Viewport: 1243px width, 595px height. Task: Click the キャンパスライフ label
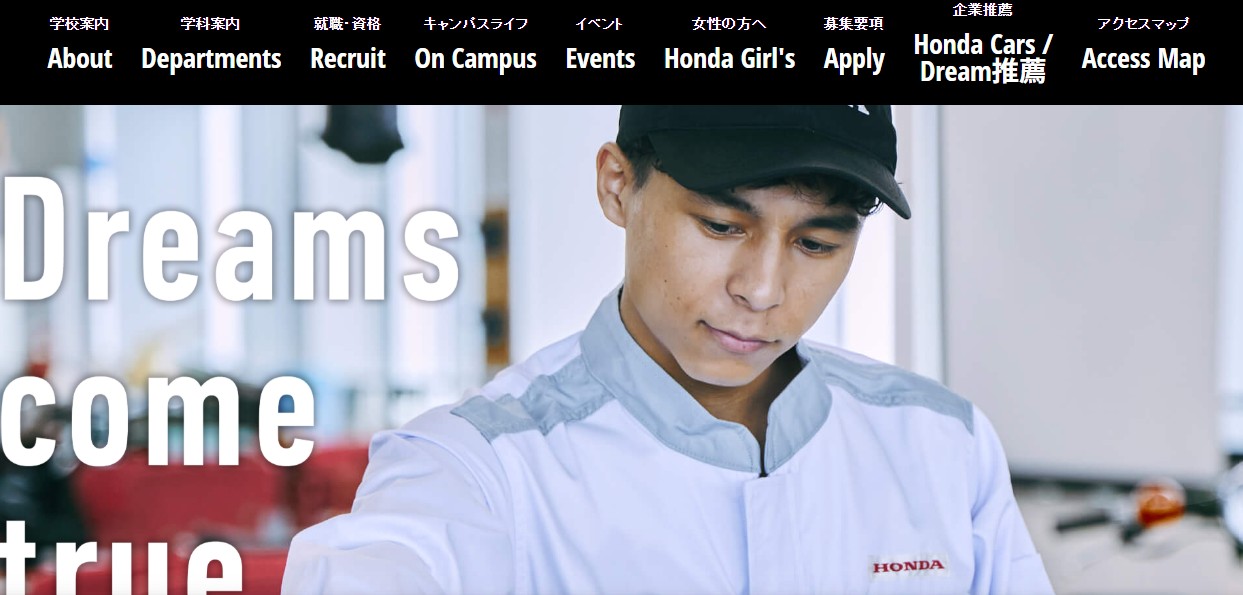click(475, 24)
